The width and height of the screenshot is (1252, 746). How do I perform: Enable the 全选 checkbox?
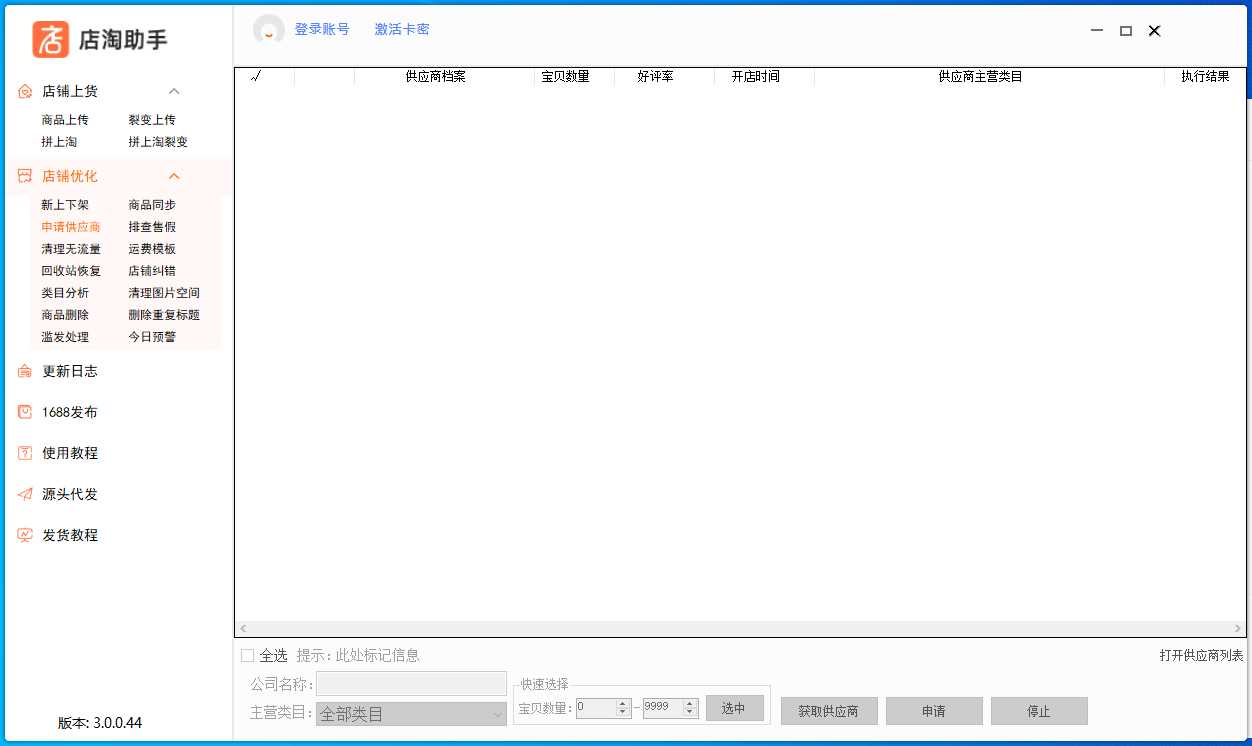coord(246,655)
